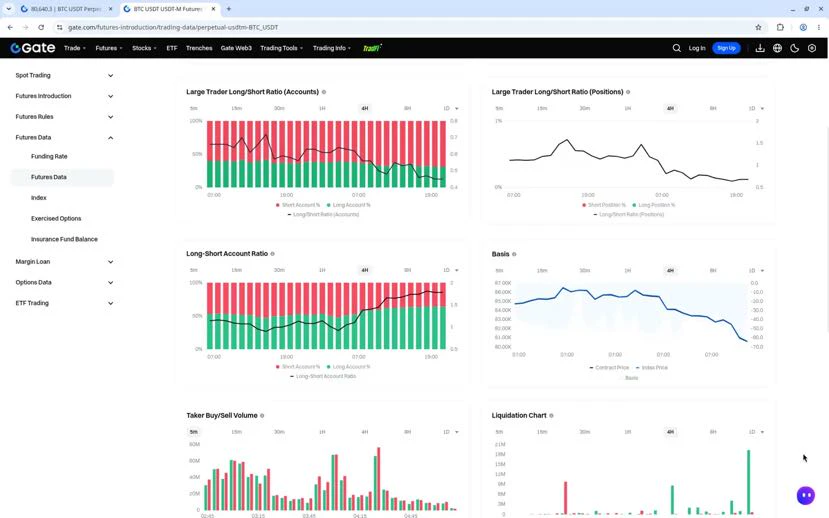The width and height of the screenshot is (829, 518).
Task: Toggle Index Price legend in Basis chart
Action: [x=651, y=367]
